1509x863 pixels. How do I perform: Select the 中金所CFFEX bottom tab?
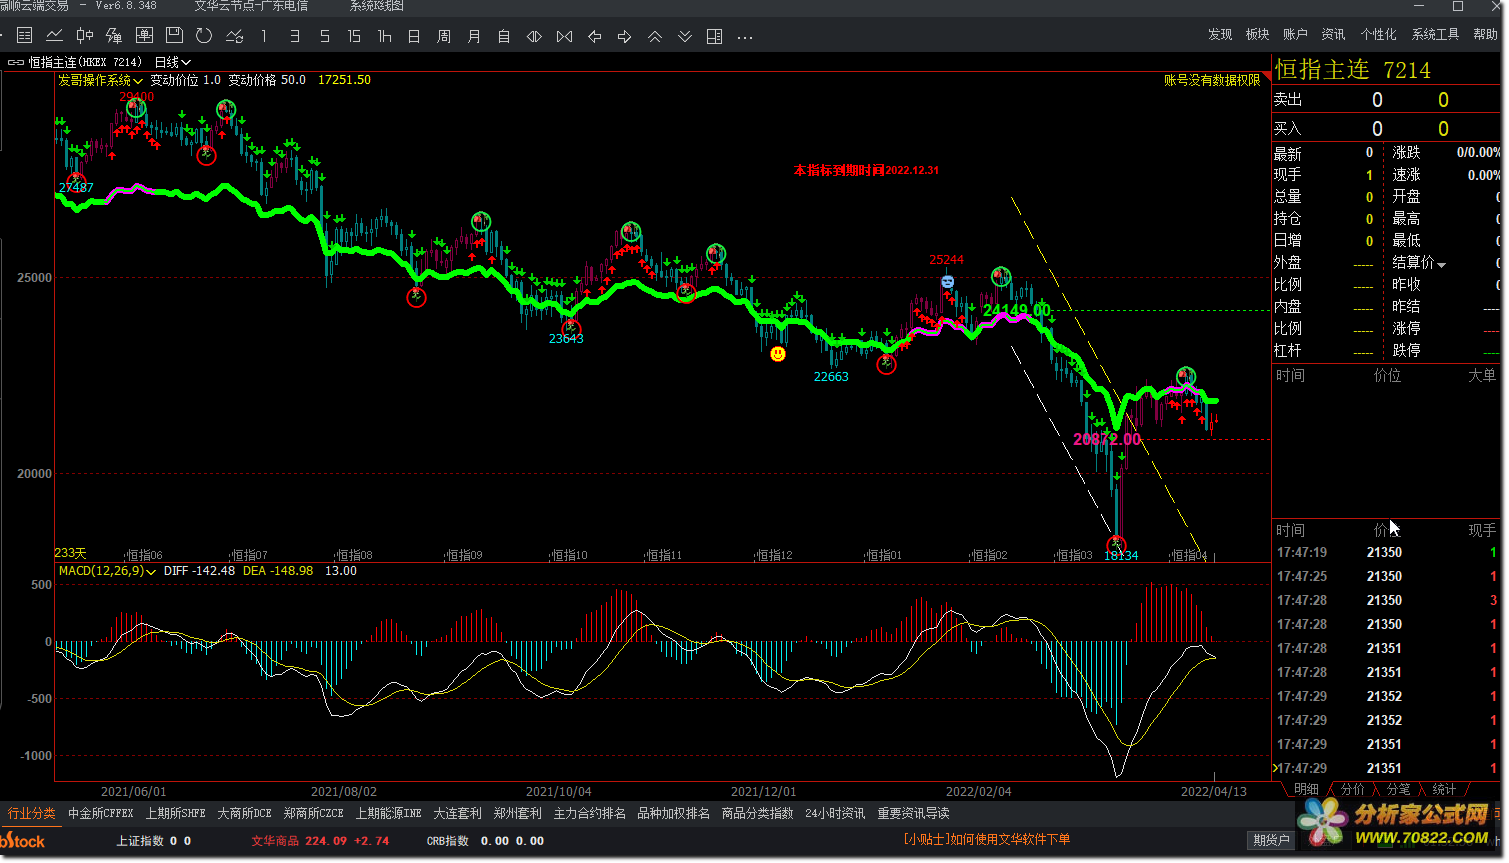(100, 814)
